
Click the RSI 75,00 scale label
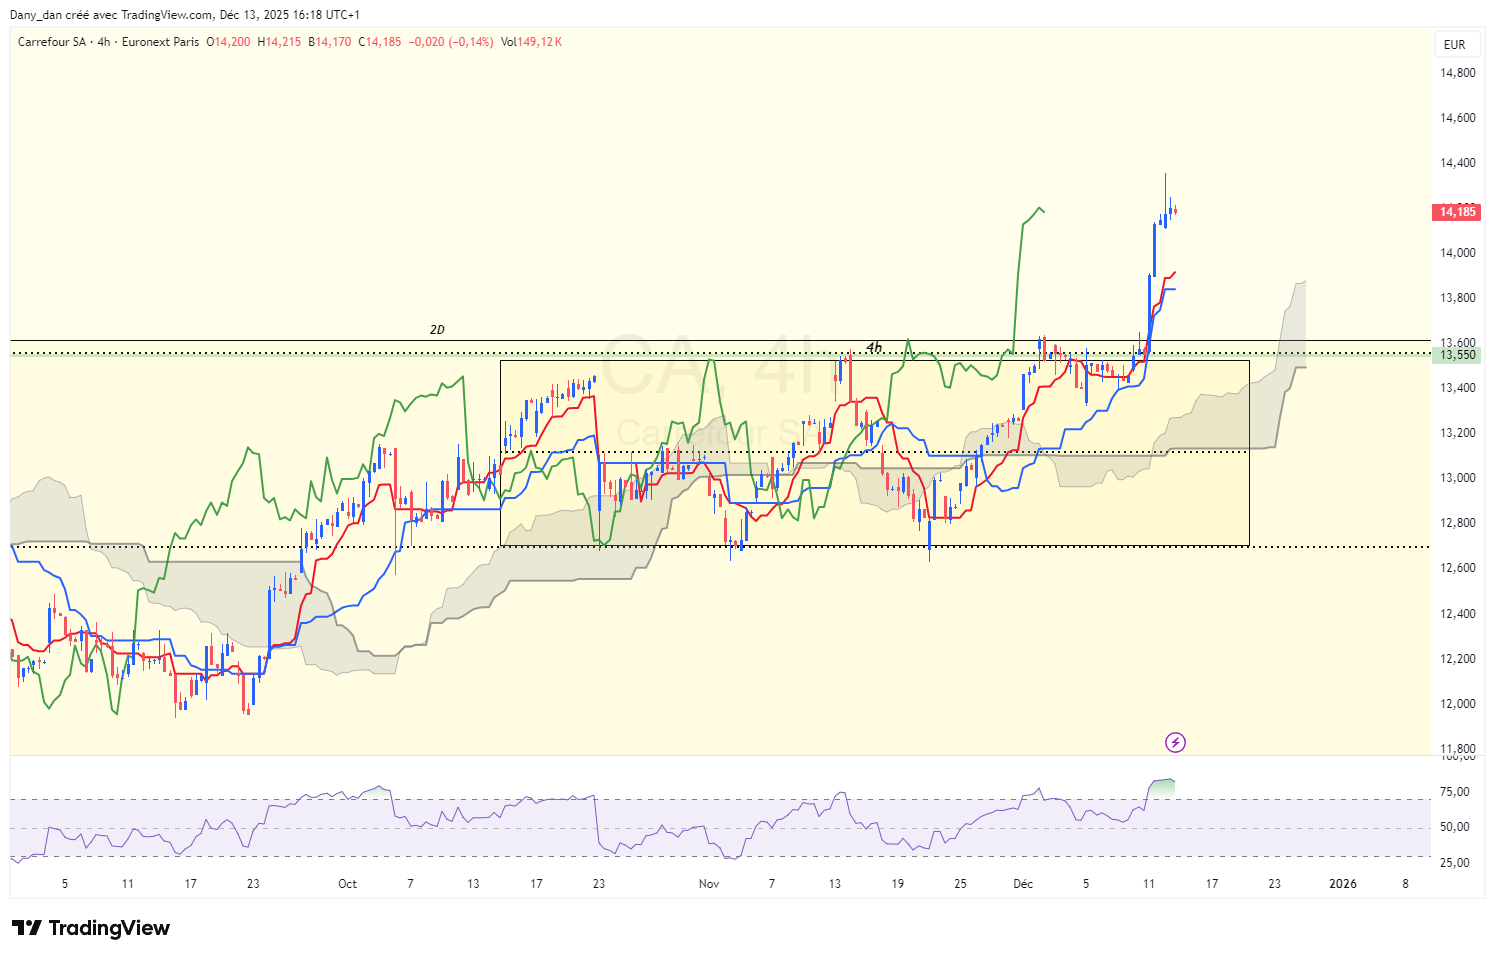coord(1455,792)
